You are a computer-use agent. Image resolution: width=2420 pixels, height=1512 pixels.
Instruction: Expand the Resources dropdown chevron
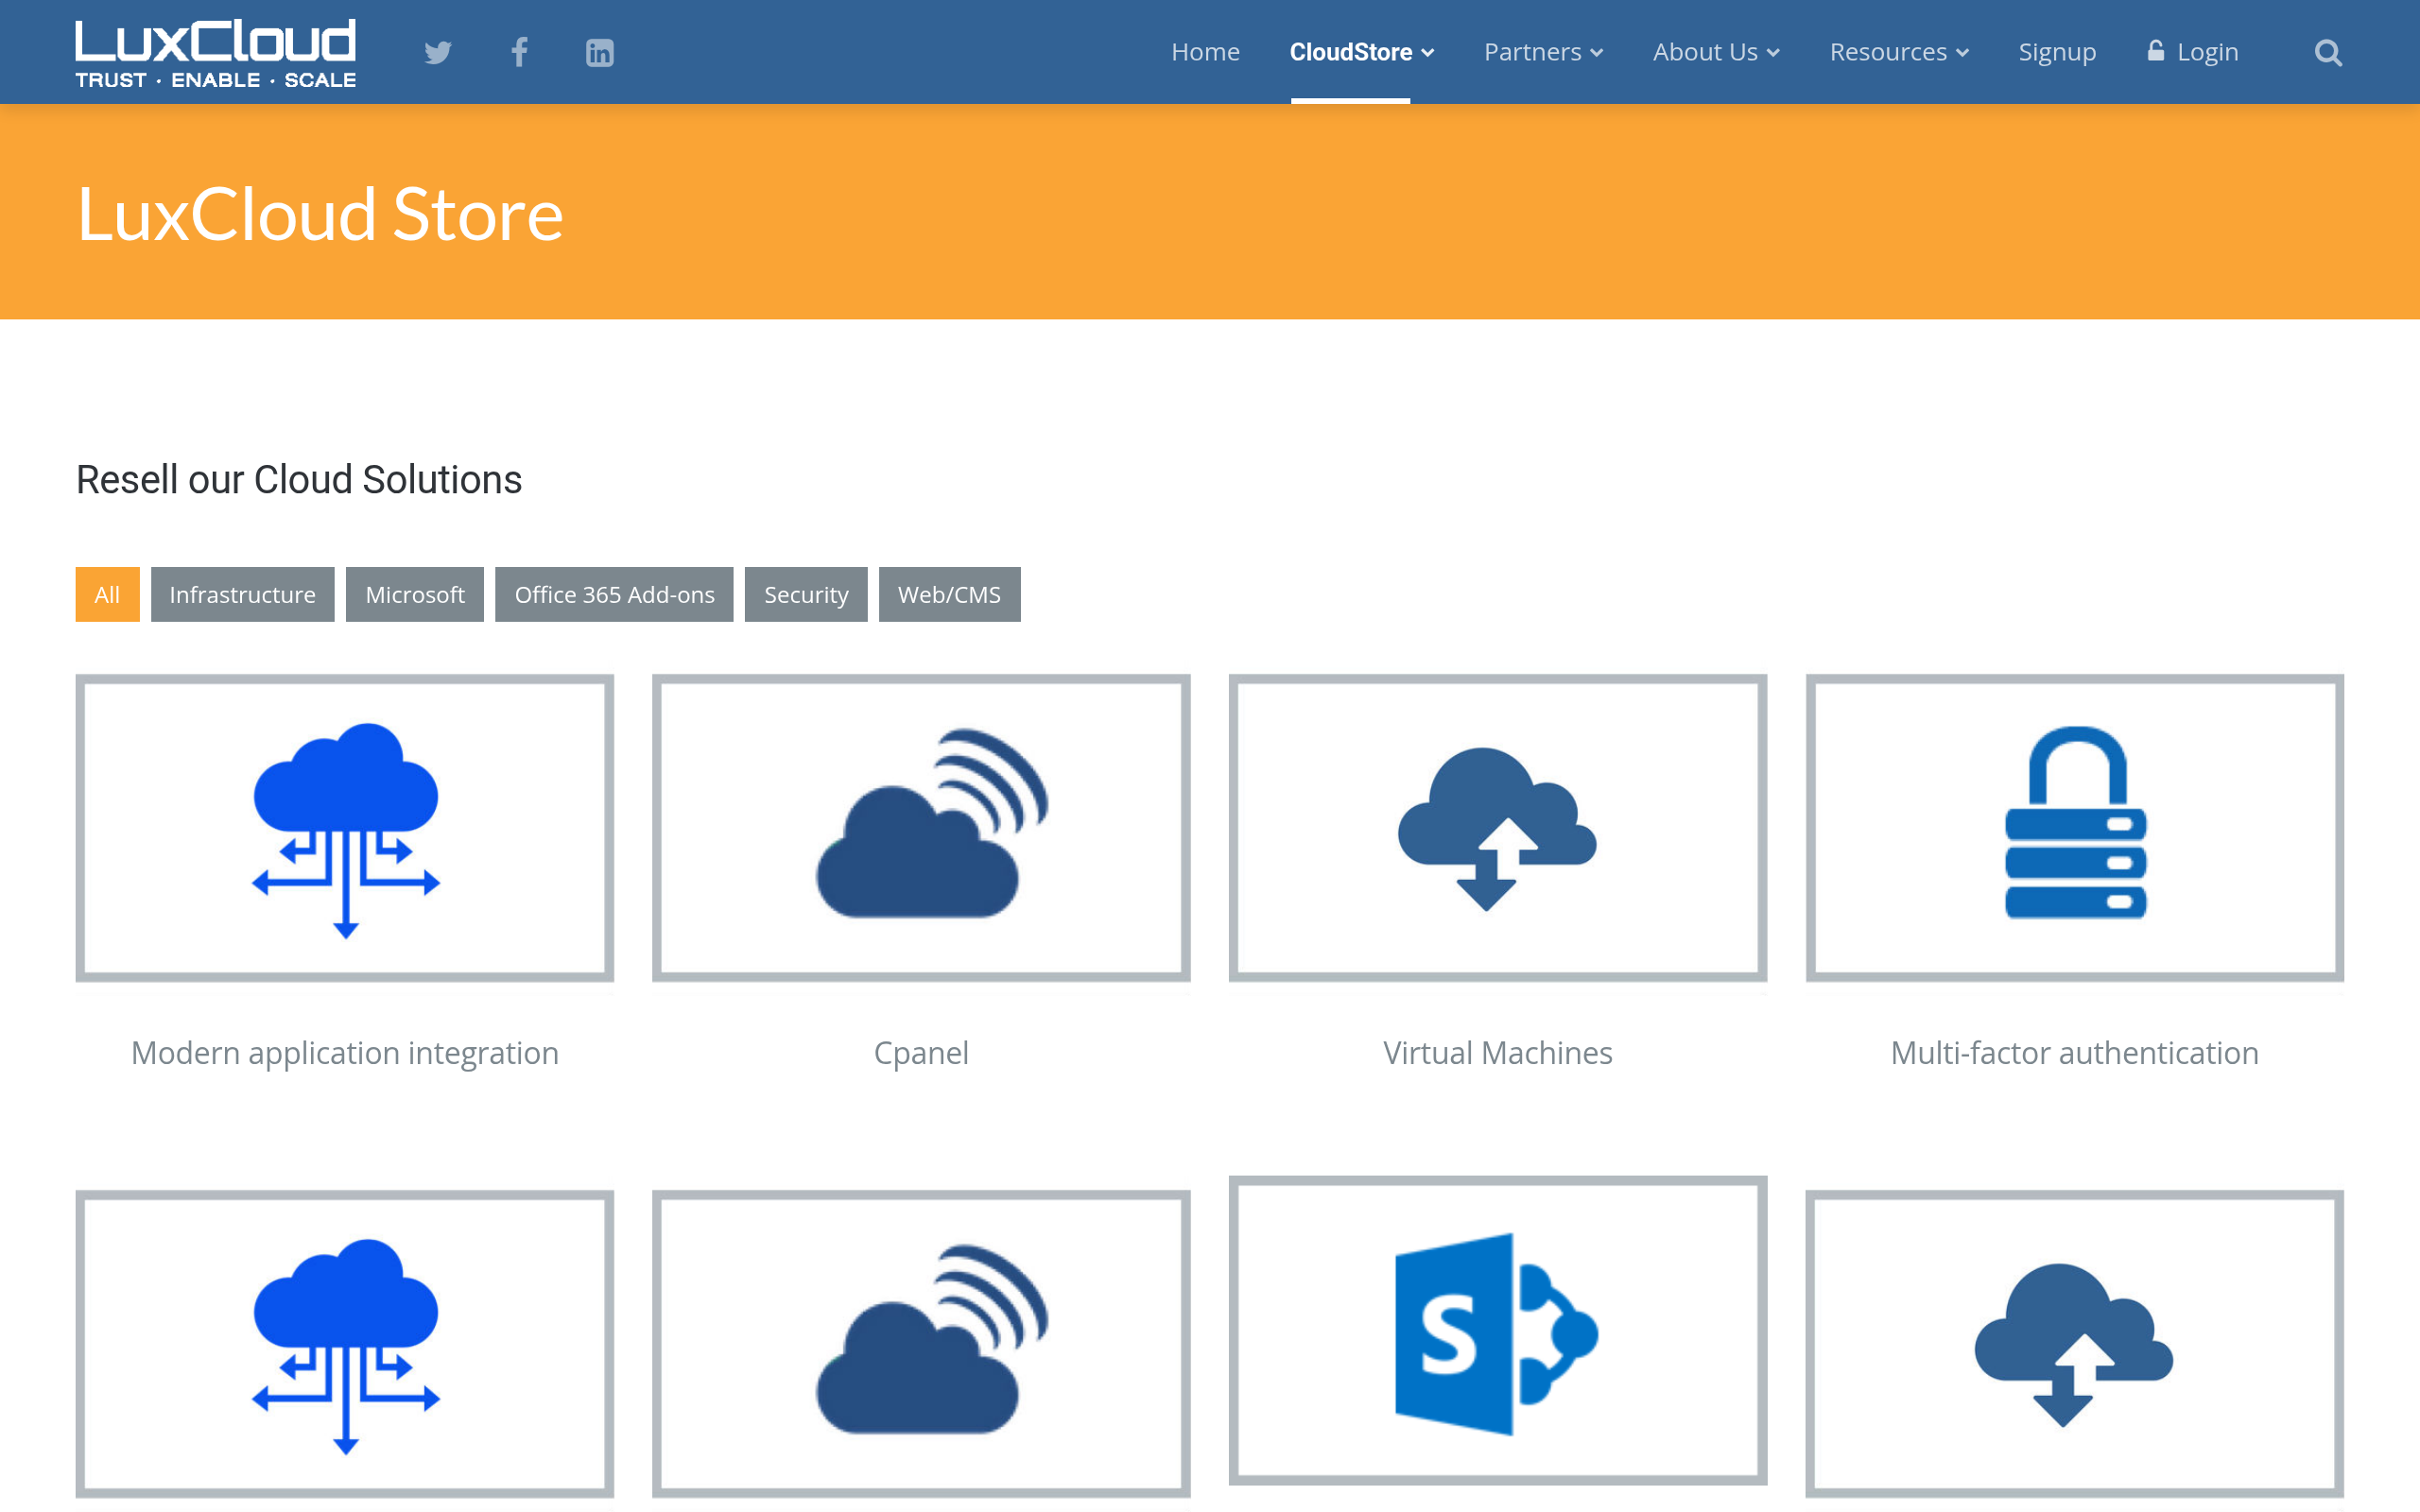1962,53
